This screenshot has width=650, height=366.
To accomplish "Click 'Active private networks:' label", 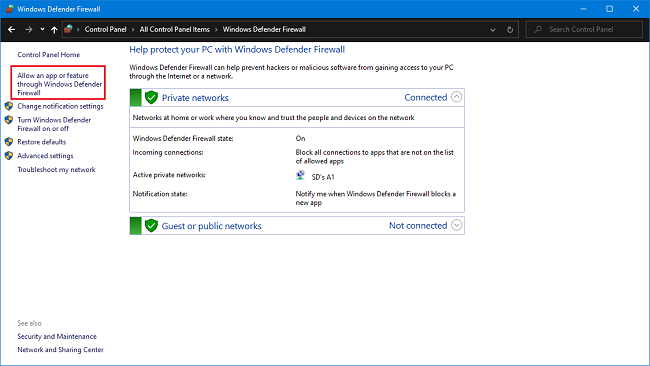I will coord(169,175).
